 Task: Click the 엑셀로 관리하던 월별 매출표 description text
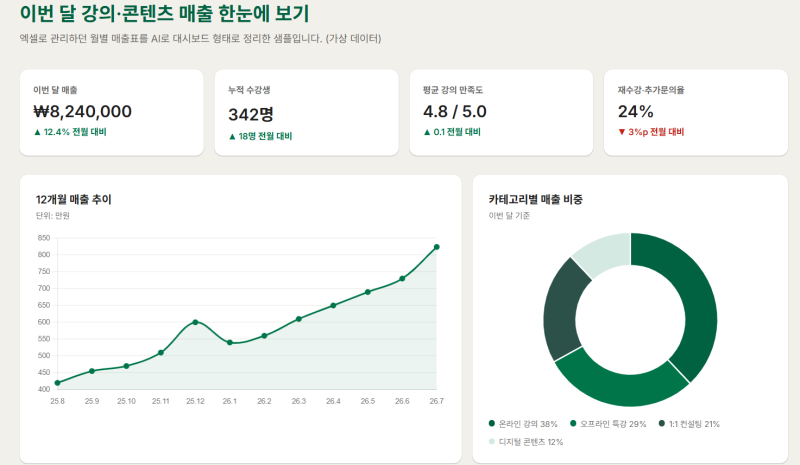pos(200,38)
